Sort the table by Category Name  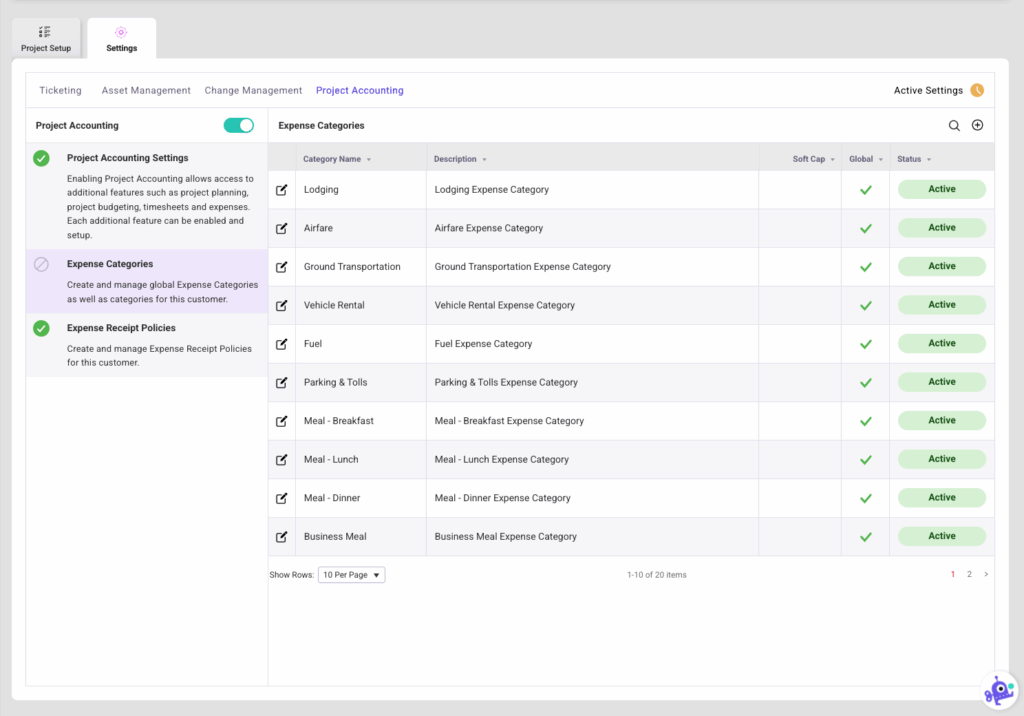click(x=330, y=157)
